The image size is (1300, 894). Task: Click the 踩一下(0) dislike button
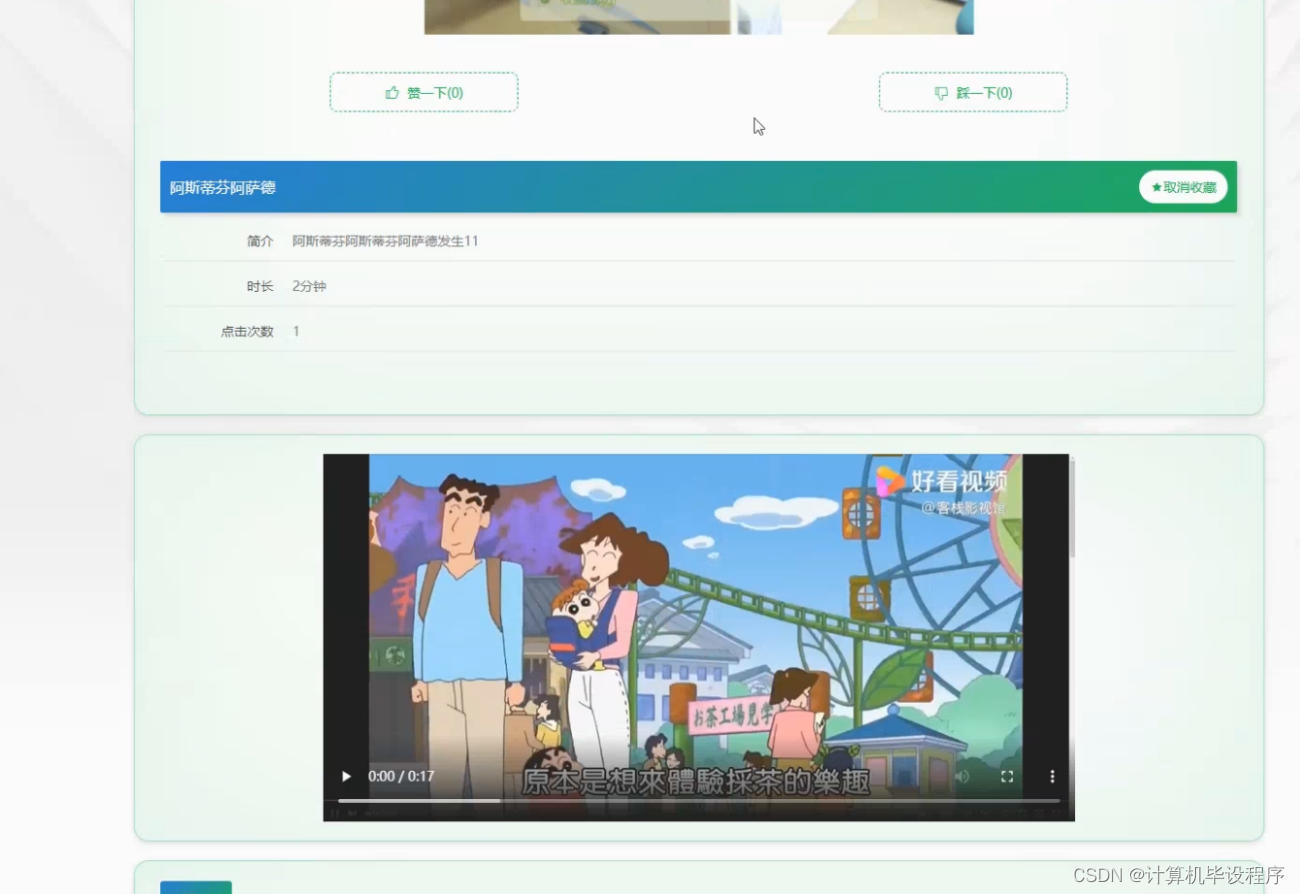[973, 92]
